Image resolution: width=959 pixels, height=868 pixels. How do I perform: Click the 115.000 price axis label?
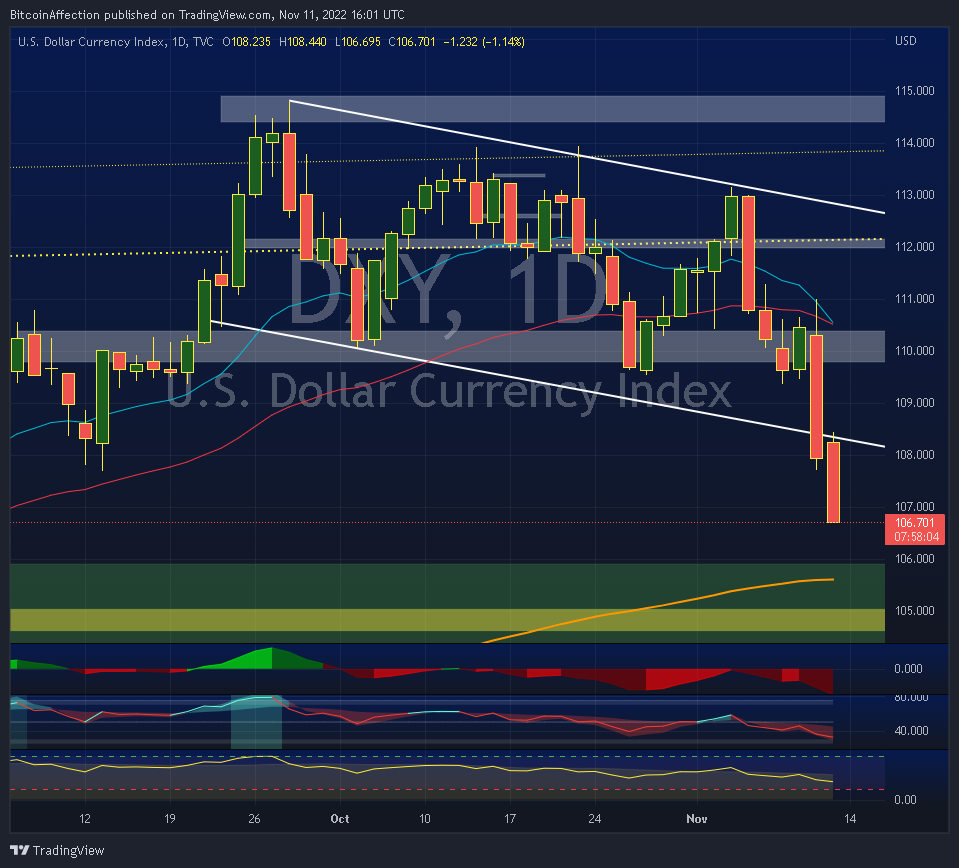click(x=914, y=91)
